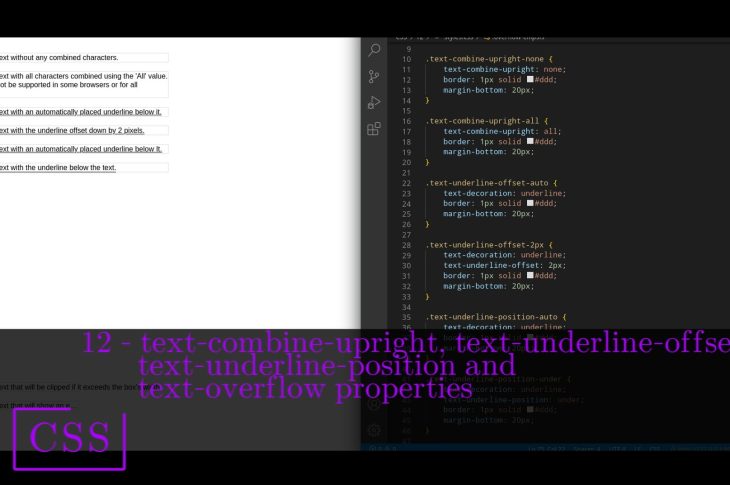Viewport: 730px width, 485px height.
Task: Click line number 10 in the gutter
Action: coord(407,59)
